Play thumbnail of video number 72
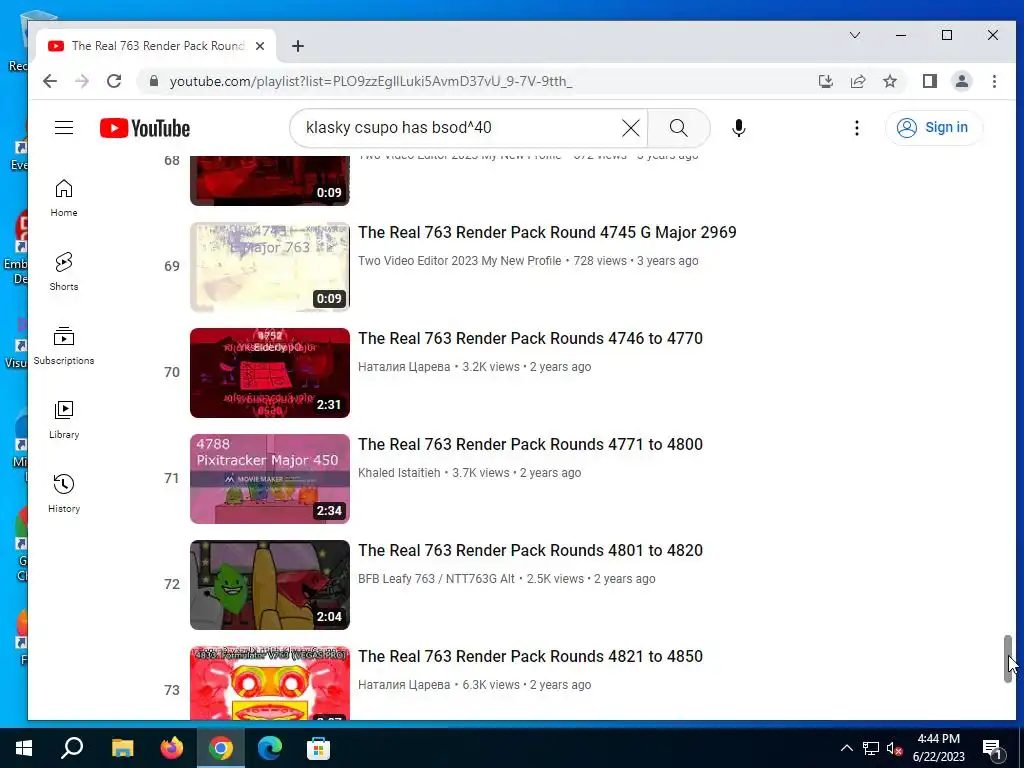This screenshot has width=1024, height=768. pos(270,584)
